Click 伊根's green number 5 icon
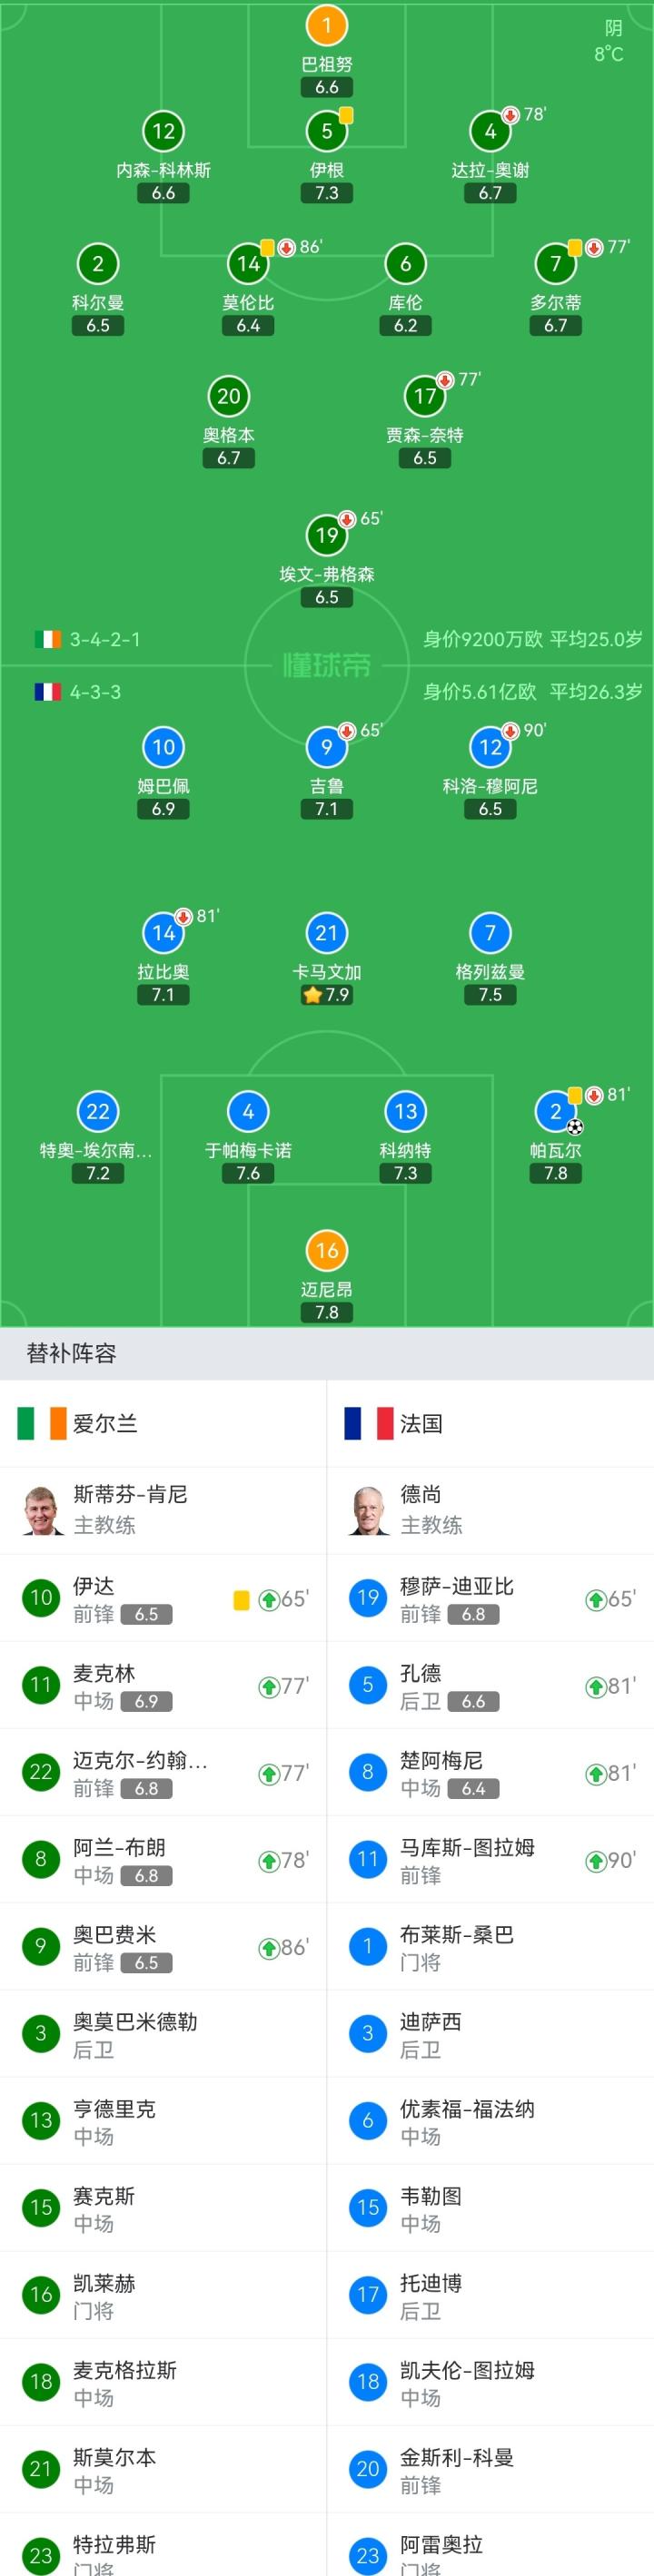The image size is (654, 2576). point(326,131)
